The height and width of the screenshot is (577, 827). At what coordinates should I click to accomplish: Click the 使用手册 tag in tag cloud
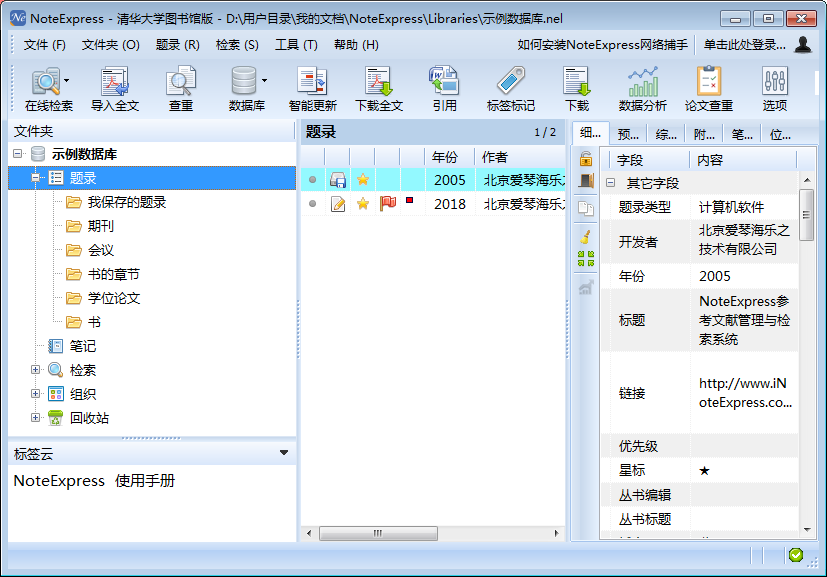[145, 481]
